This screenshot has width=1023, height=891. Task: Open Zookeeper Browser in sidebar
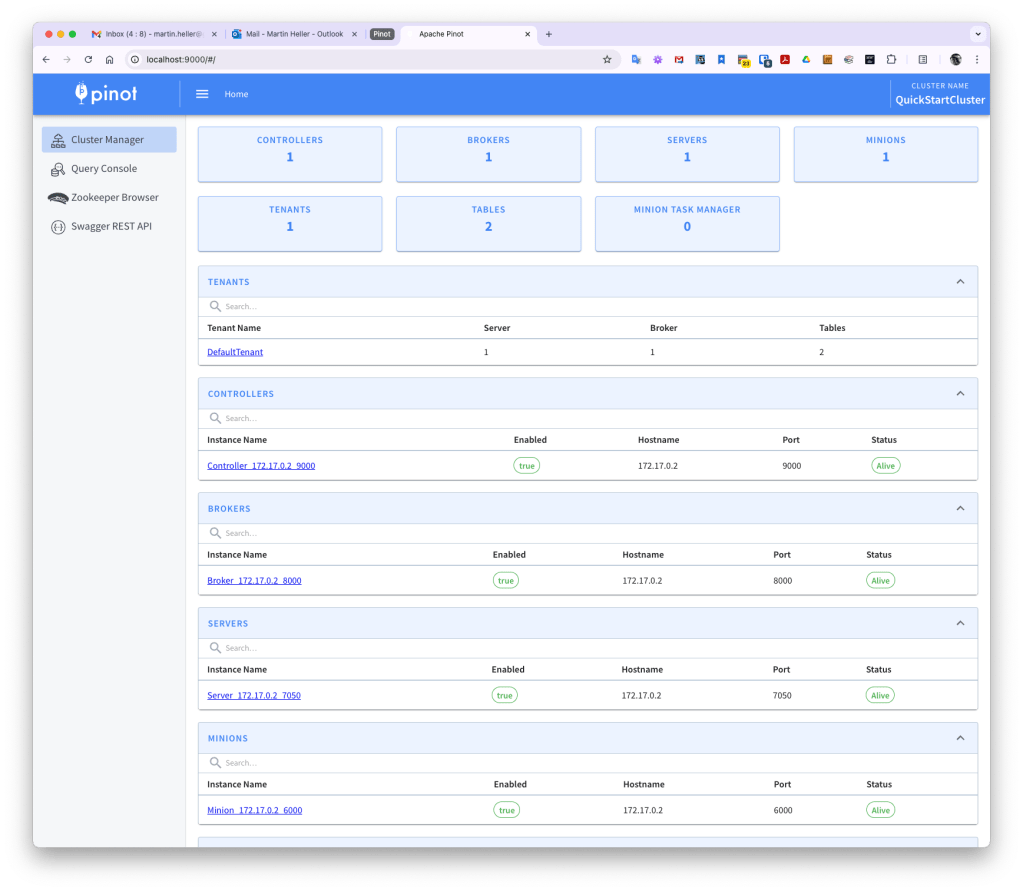tap(114, 198)
